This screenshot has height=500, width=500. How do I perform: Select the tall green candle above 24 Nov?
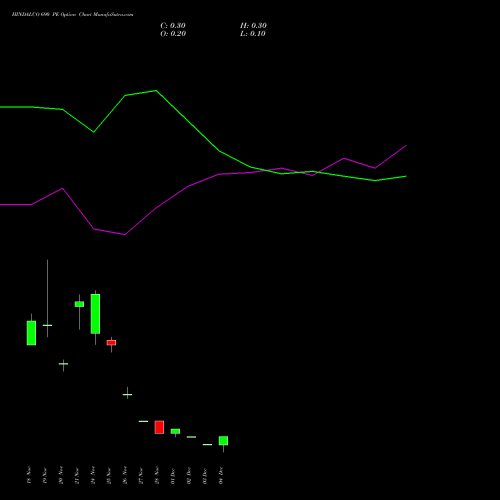(x=95, y=314)
